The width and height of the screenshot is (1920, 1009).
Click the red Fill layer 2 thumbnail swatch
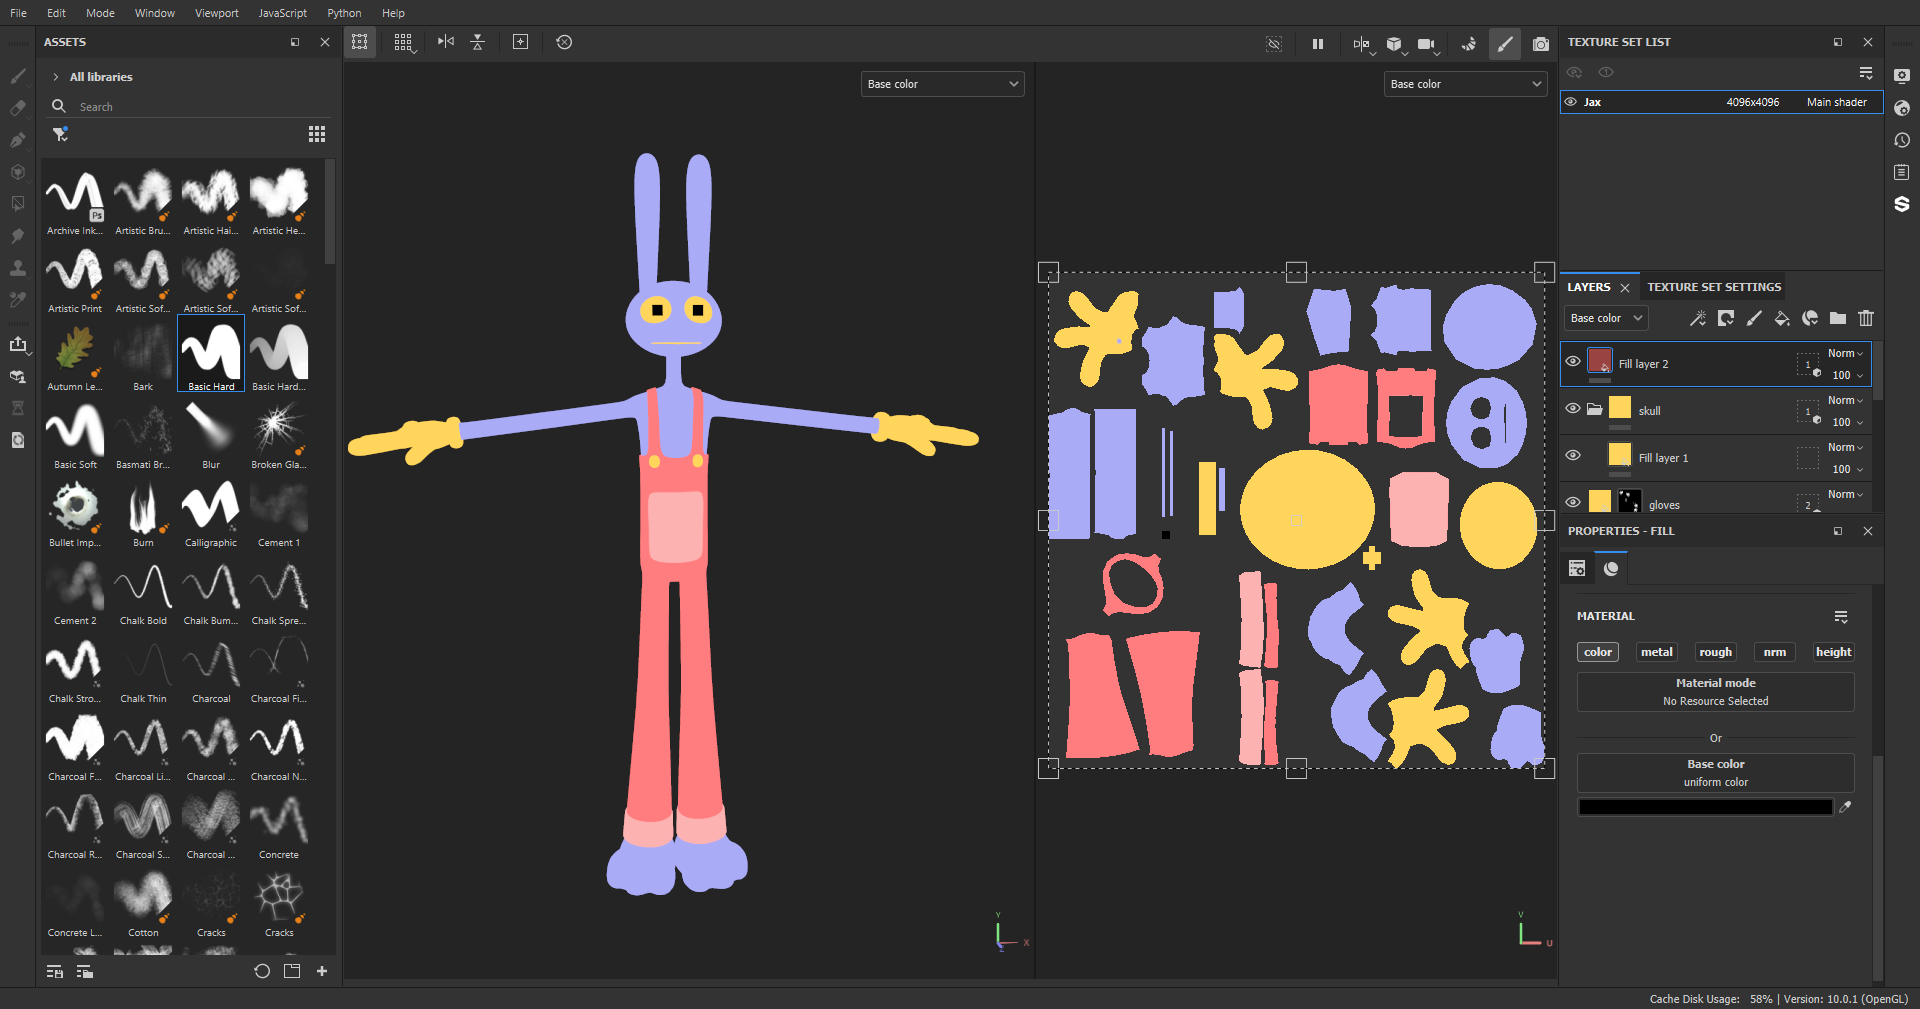(x=1600, y=361)
